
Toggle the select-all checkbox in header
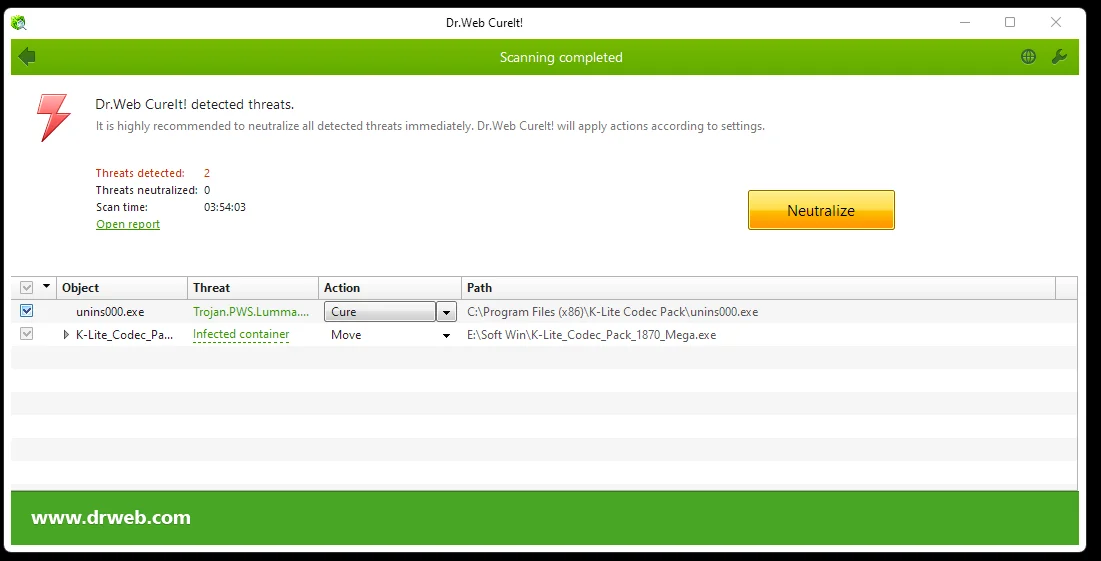(x=27, y=287)
